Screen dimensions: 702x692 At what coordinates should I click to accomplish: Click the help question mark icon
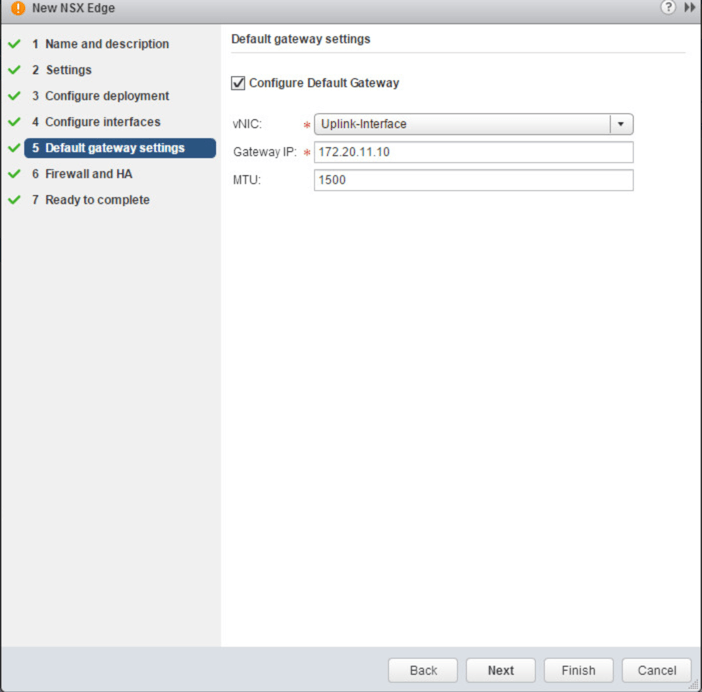point(668,8)
